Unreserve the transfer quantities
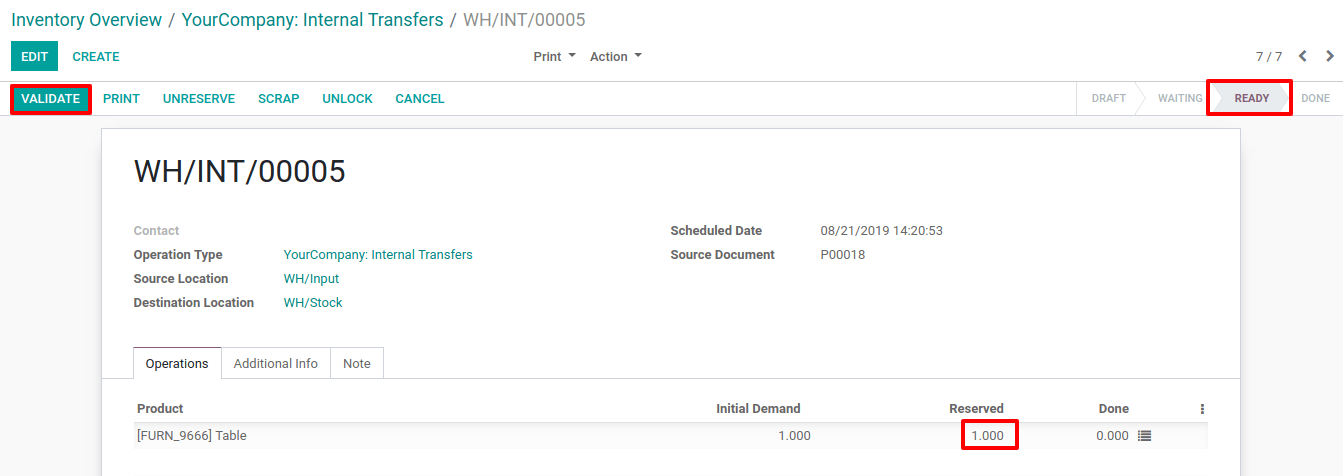The height and width of the screenshot is (476, 1343). pos(199,99)
